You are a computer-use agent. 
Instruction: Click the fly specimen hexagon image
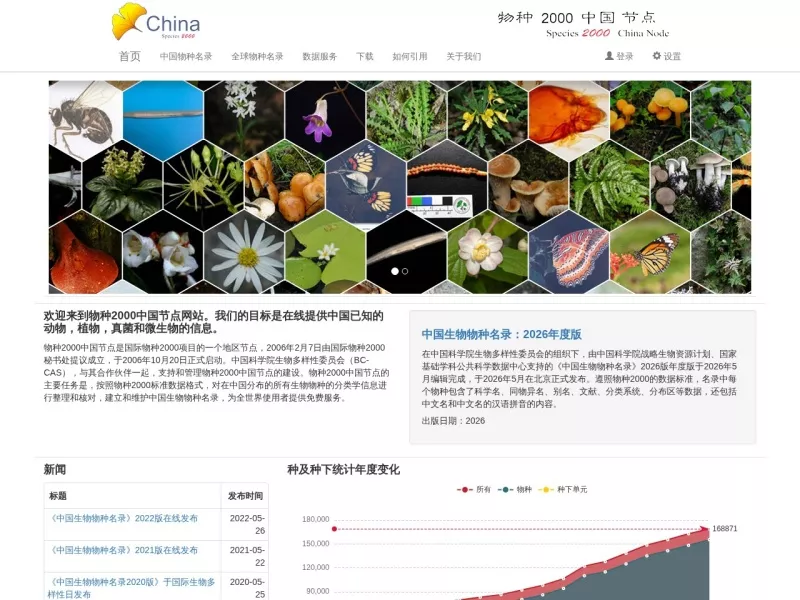click(84, 120)
